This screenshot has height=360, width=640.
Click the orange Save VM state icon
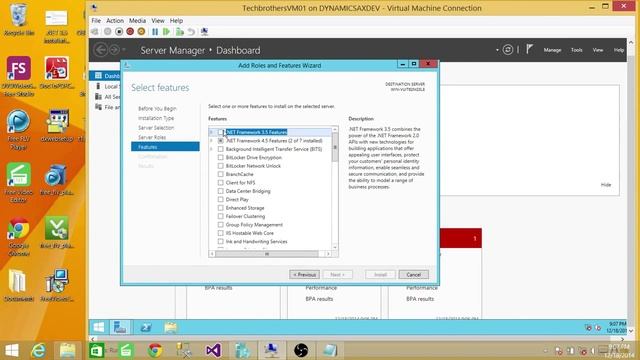141,32
